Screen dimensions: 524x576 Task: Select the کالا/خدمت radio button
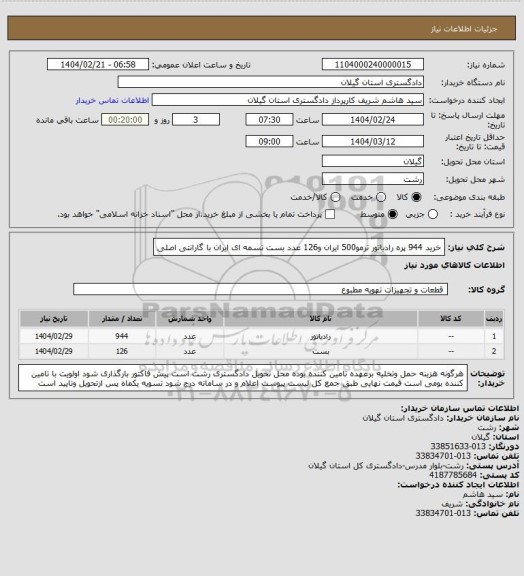pyautogui.click(x=335, y=197)
